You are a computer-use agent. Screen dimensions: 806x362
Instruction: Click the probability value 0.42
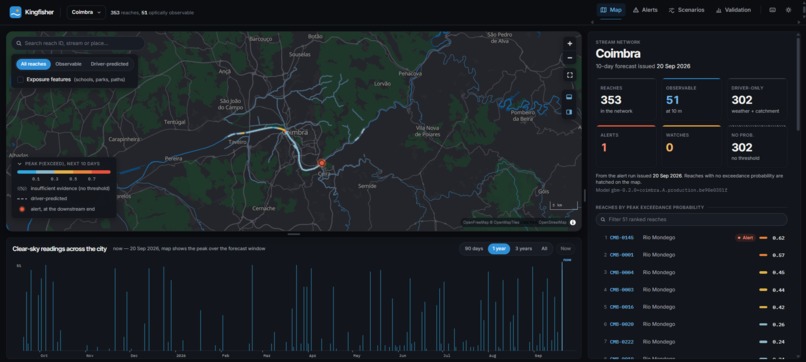click(x=778, y=307)
